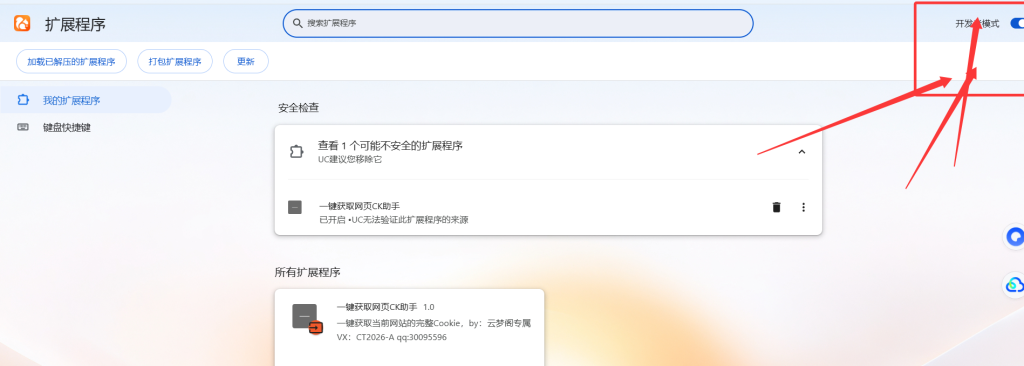Toggle the 开发者模式 switch
The width and height of the screenshot is (1024, 366).
(1017, 24)
